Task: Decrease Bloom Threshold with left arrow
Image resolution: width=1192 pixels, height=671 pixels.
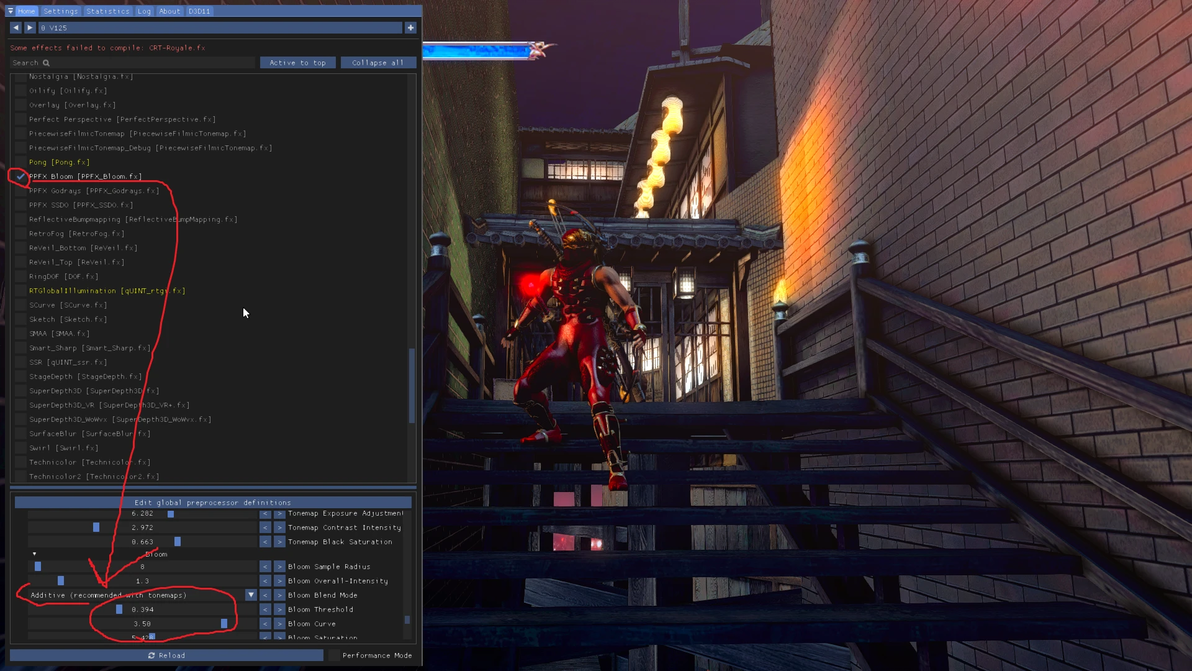Action: (265, 609)
